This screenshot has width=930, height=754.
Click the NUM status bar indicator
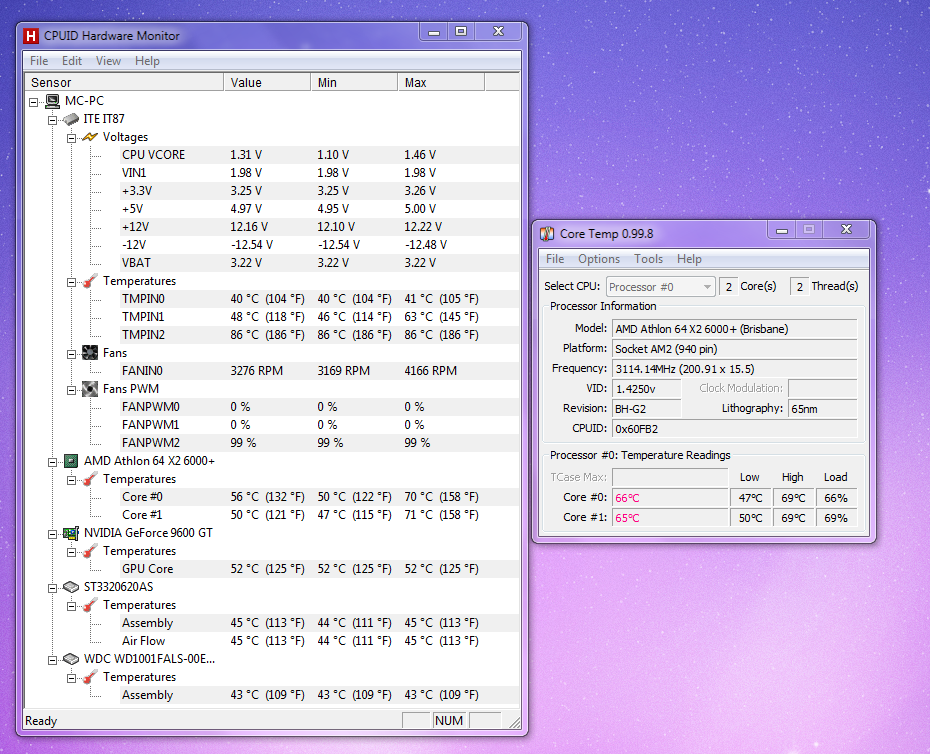tap(449, 721)
